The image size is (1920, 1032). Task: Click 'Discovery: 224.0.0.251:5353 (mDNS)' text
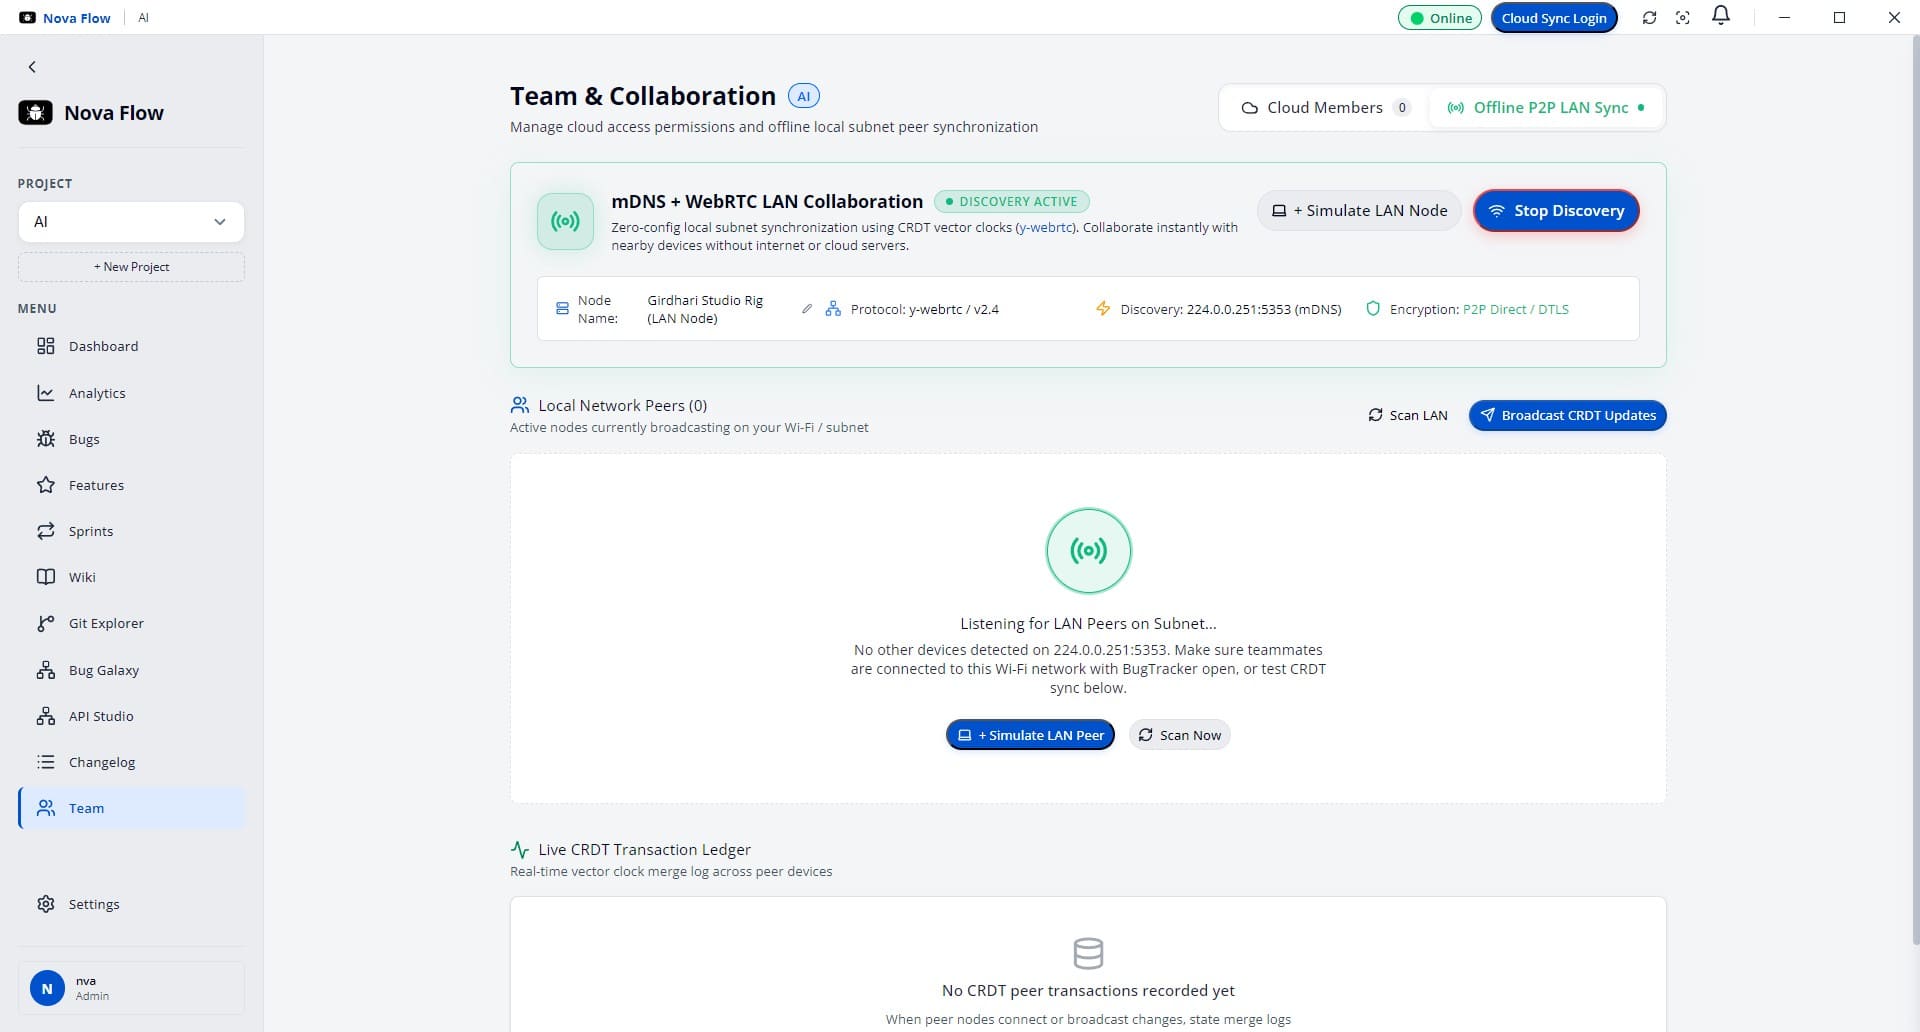1231,309
